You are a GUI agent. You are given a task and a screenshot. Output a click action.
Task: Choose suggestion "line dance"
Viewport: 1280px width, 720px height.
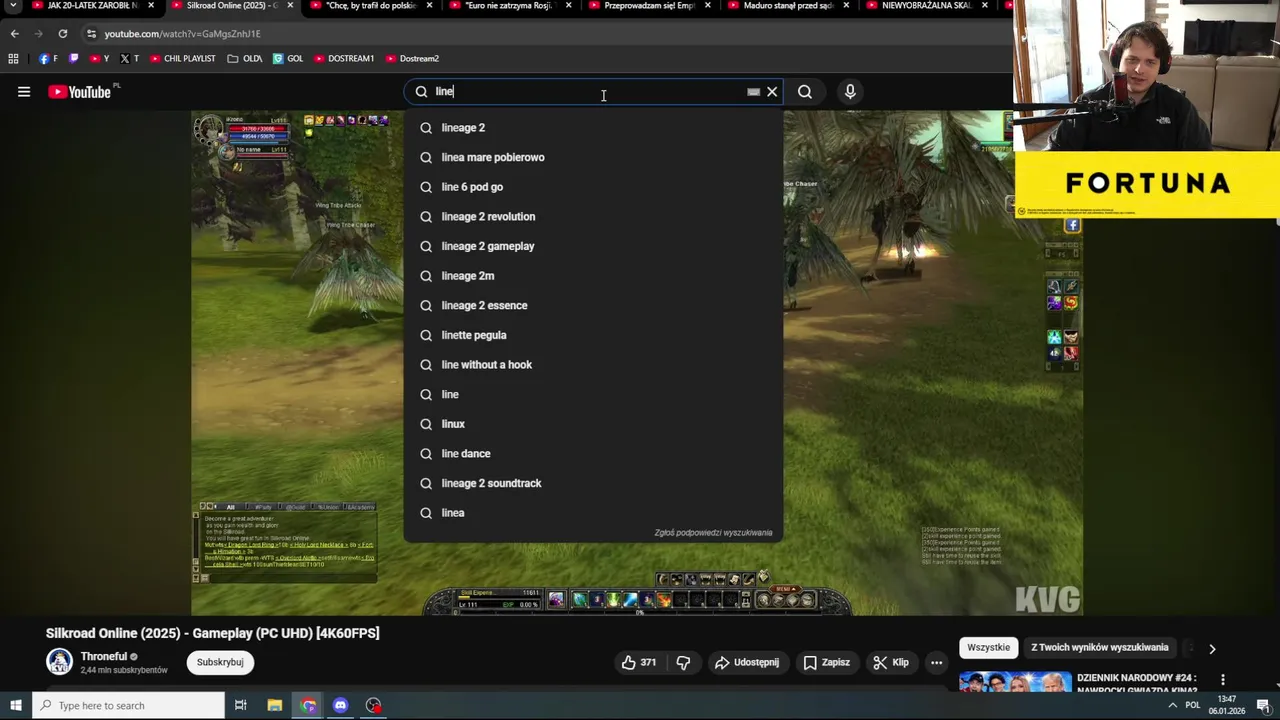point(593,454)
